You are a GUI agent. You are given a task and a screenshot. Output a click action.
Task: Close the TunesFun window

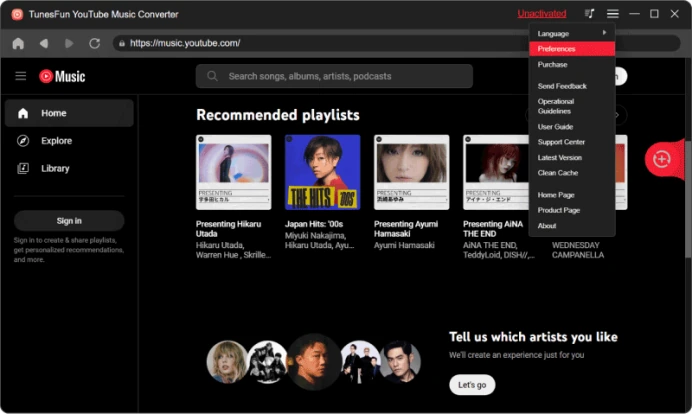point(675,14)
